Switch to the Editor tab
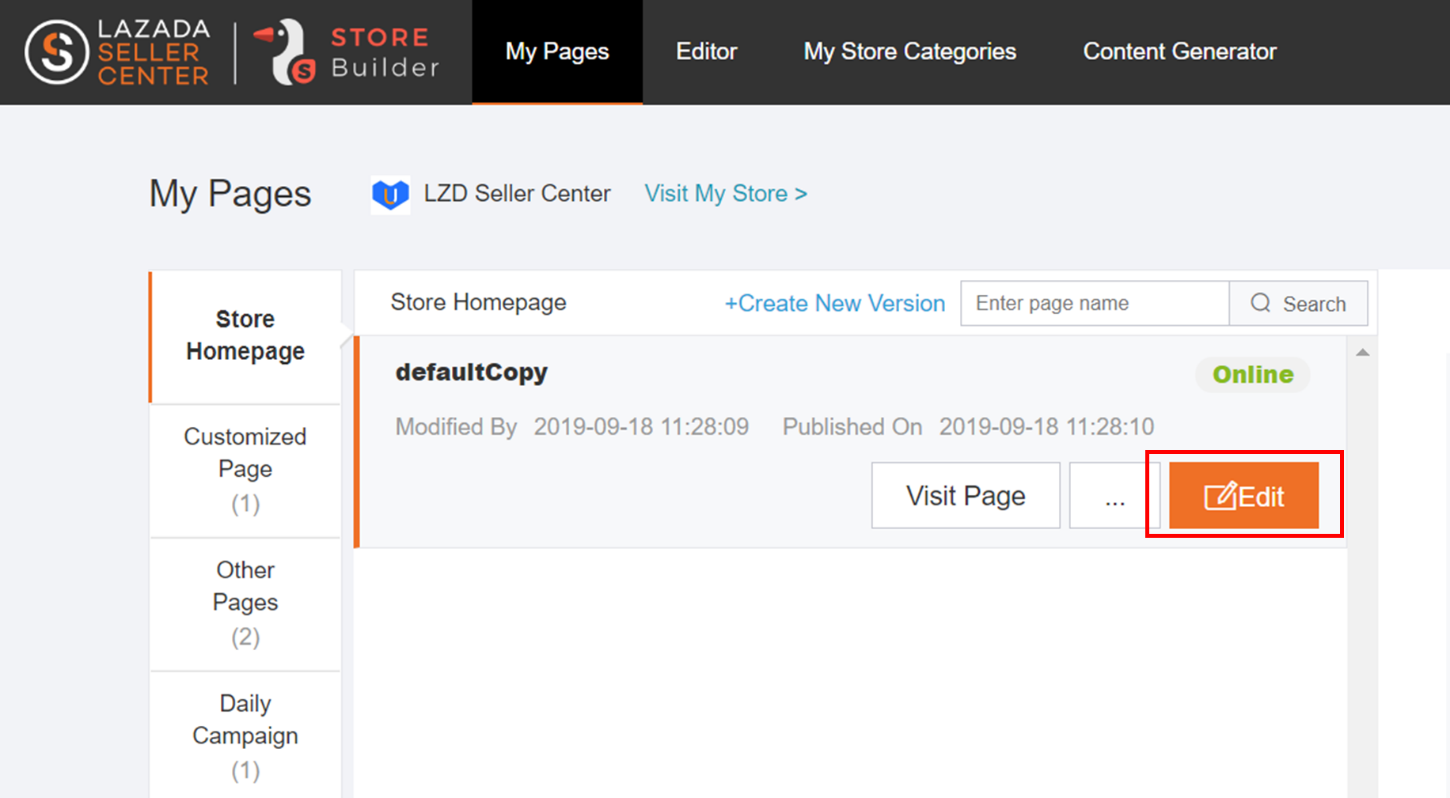Image resolution: width=1450 pixels, height=798 pixels. point(706,51)
